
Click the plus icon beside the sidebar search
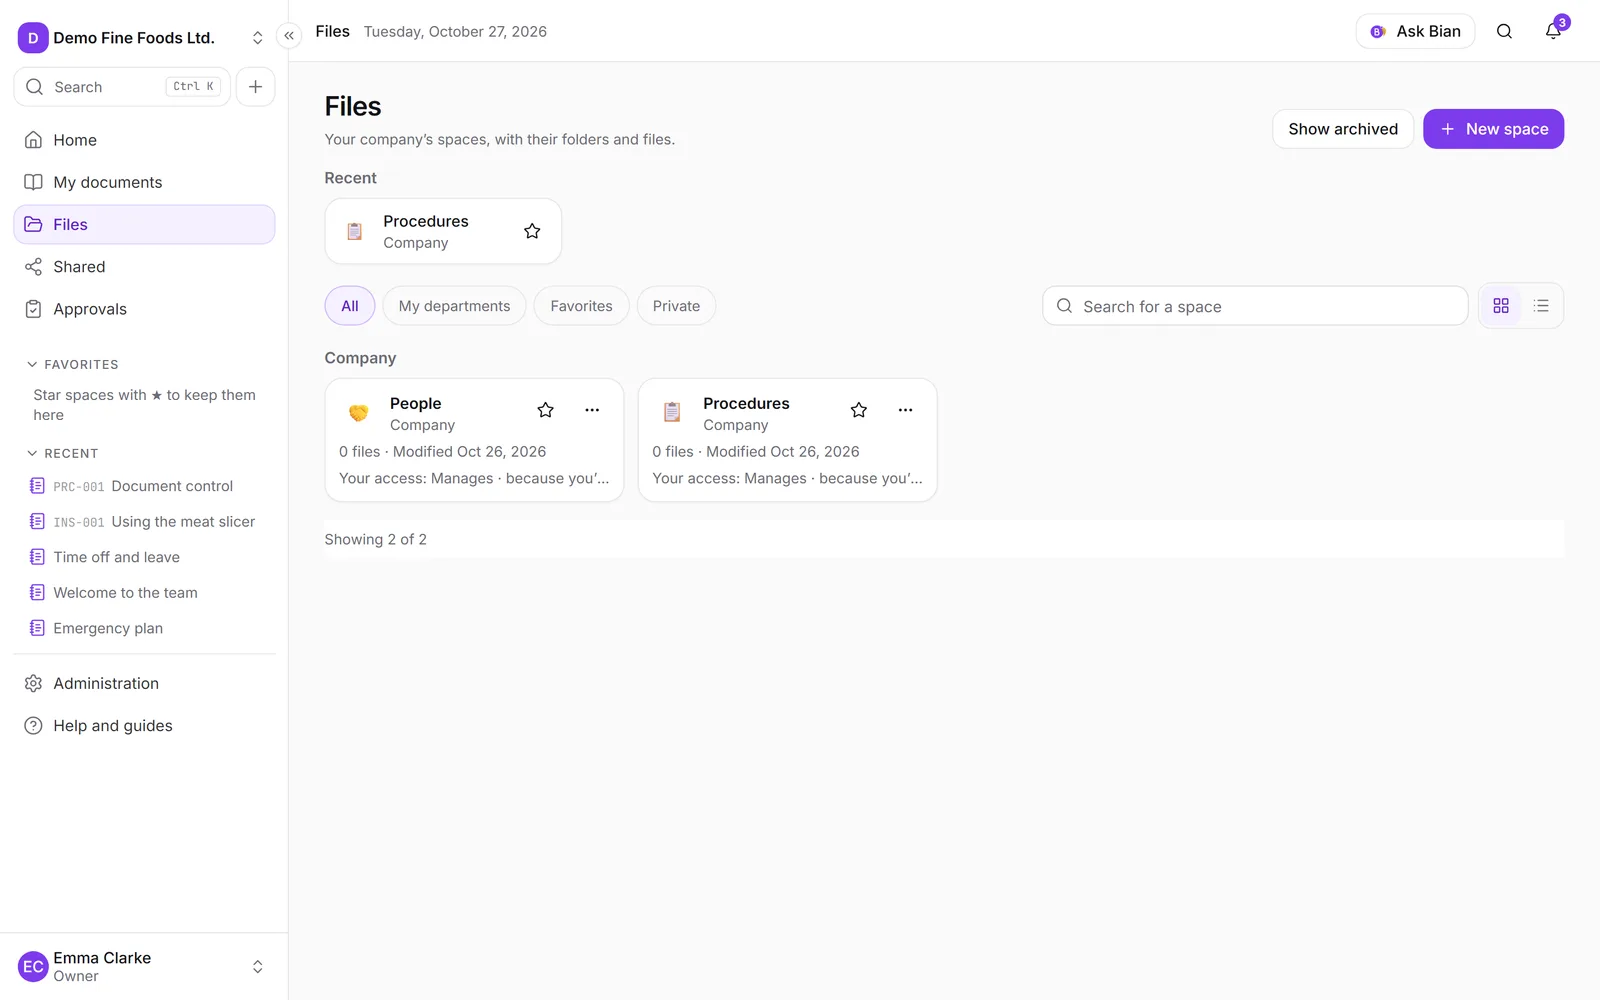[255, 87]
